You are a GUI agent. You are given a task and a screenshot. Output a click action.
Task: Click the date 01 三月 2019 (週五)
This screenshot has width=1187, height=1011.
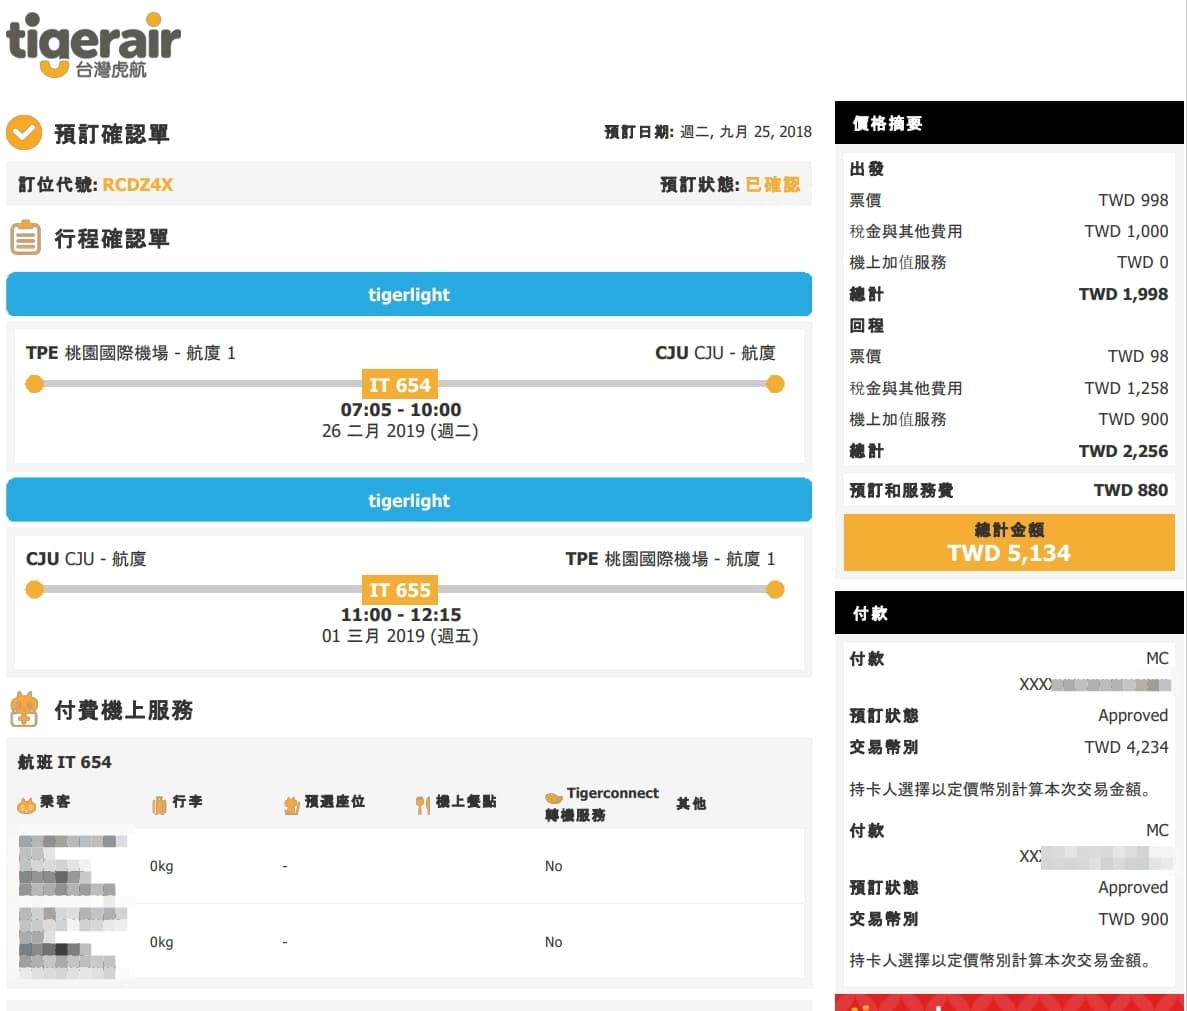click(400, 636)
